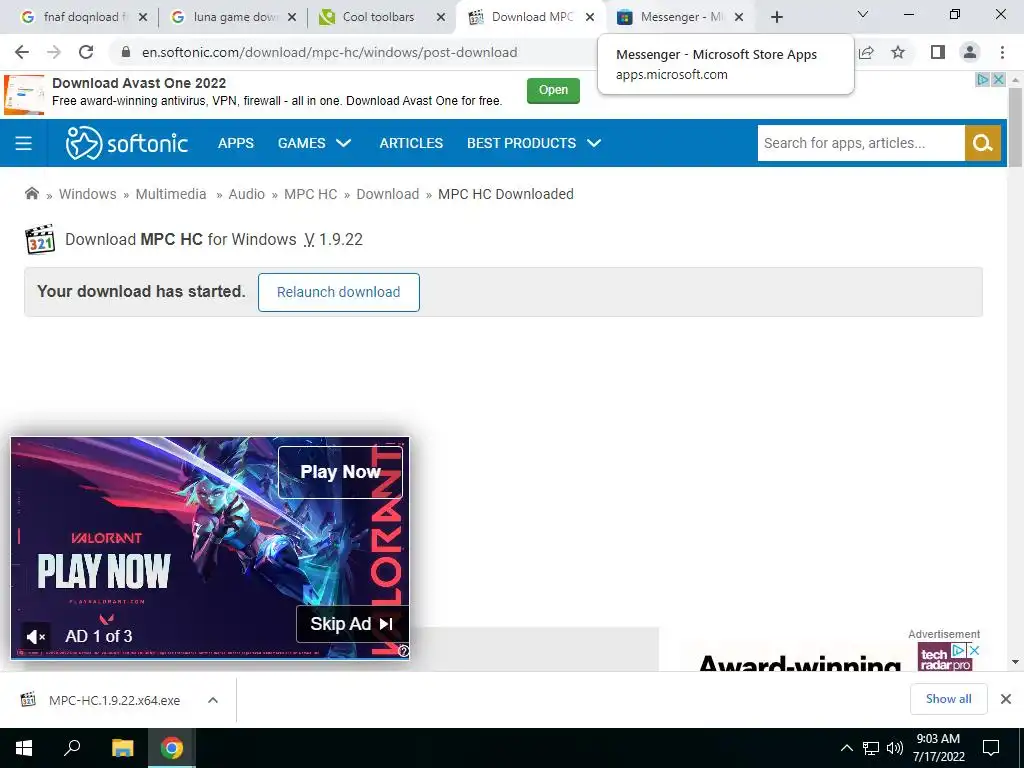Close the tech radar pro advertisement
1024x768 pixels.
[x=974, y=650]
